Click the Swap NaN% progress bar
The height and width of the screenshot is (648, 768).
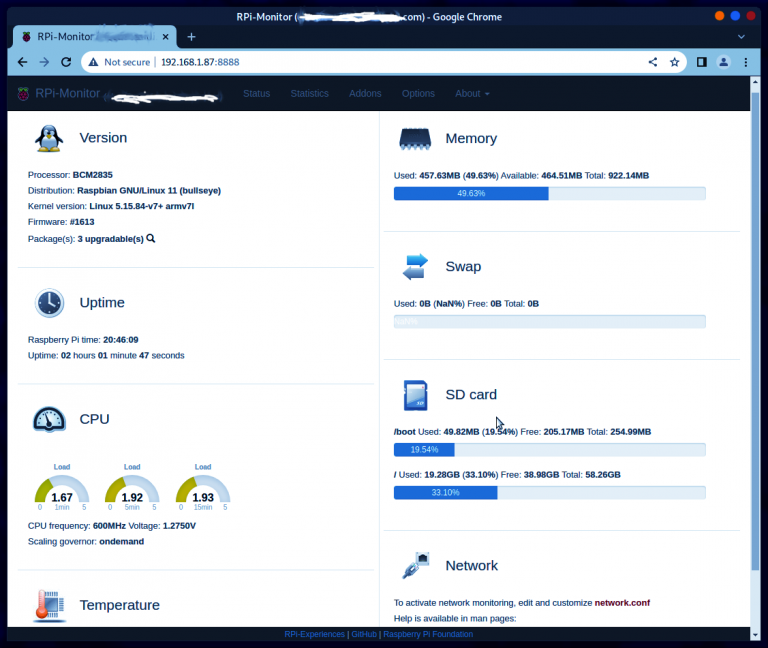pos(550,322)
